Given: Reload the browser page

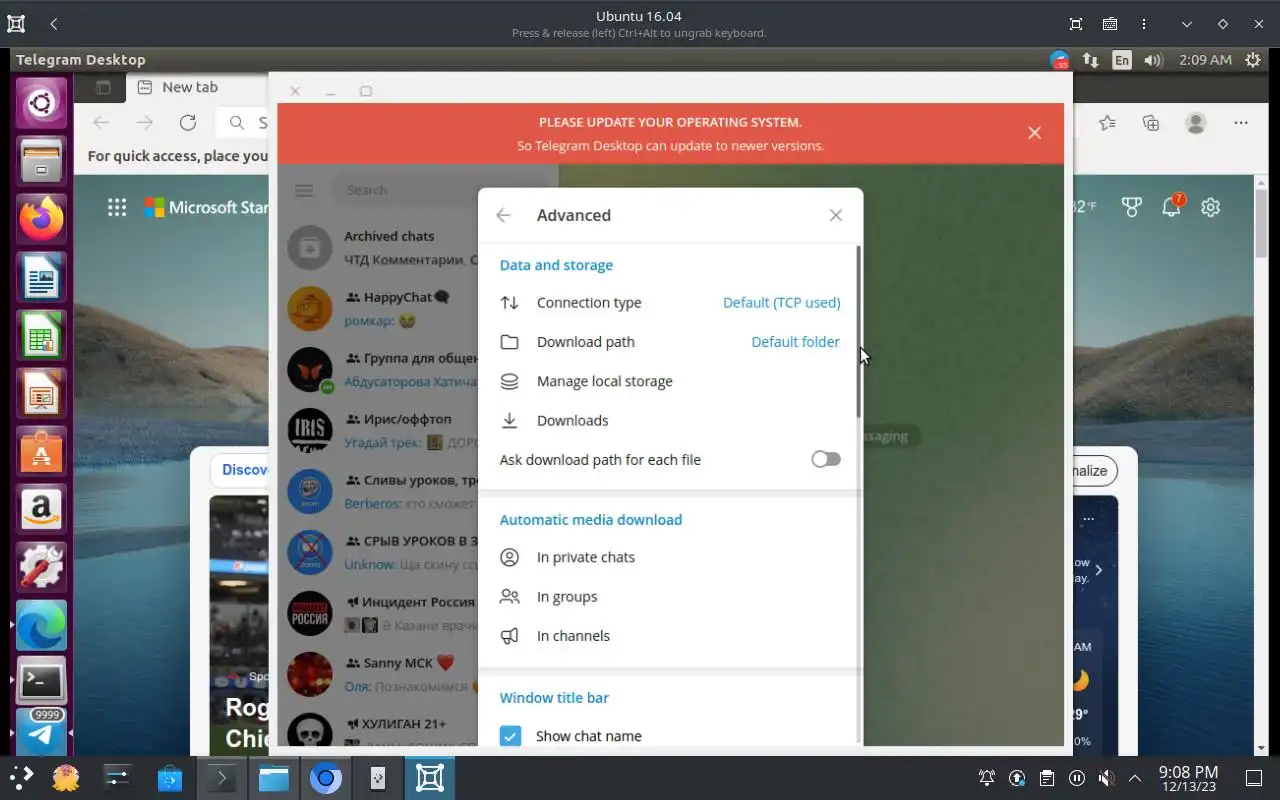Looking at the screenshot, I should coord(188,123).
